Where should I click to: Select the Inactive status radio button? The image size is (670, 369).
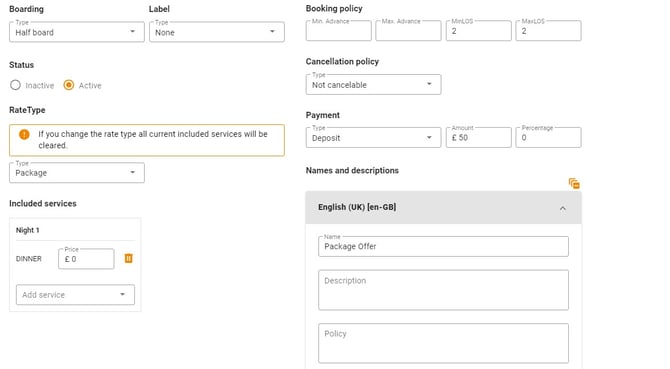(x=15, y=85)
